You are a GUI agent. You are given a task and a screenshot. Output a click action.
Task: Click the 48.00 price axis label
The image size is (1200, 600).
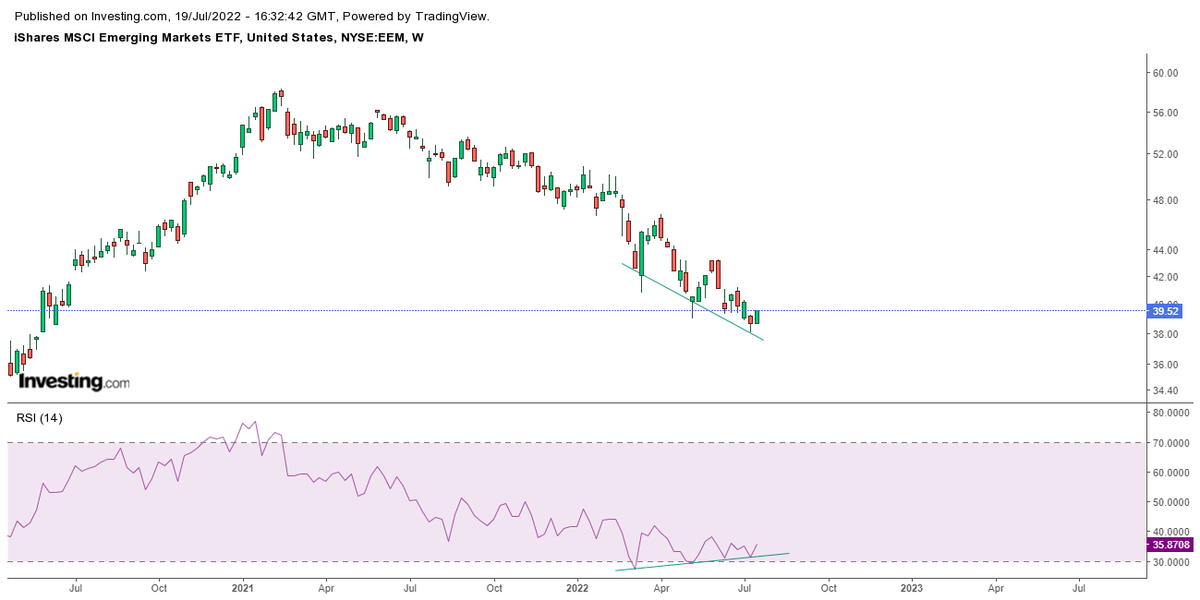(x=1166, y=200)
